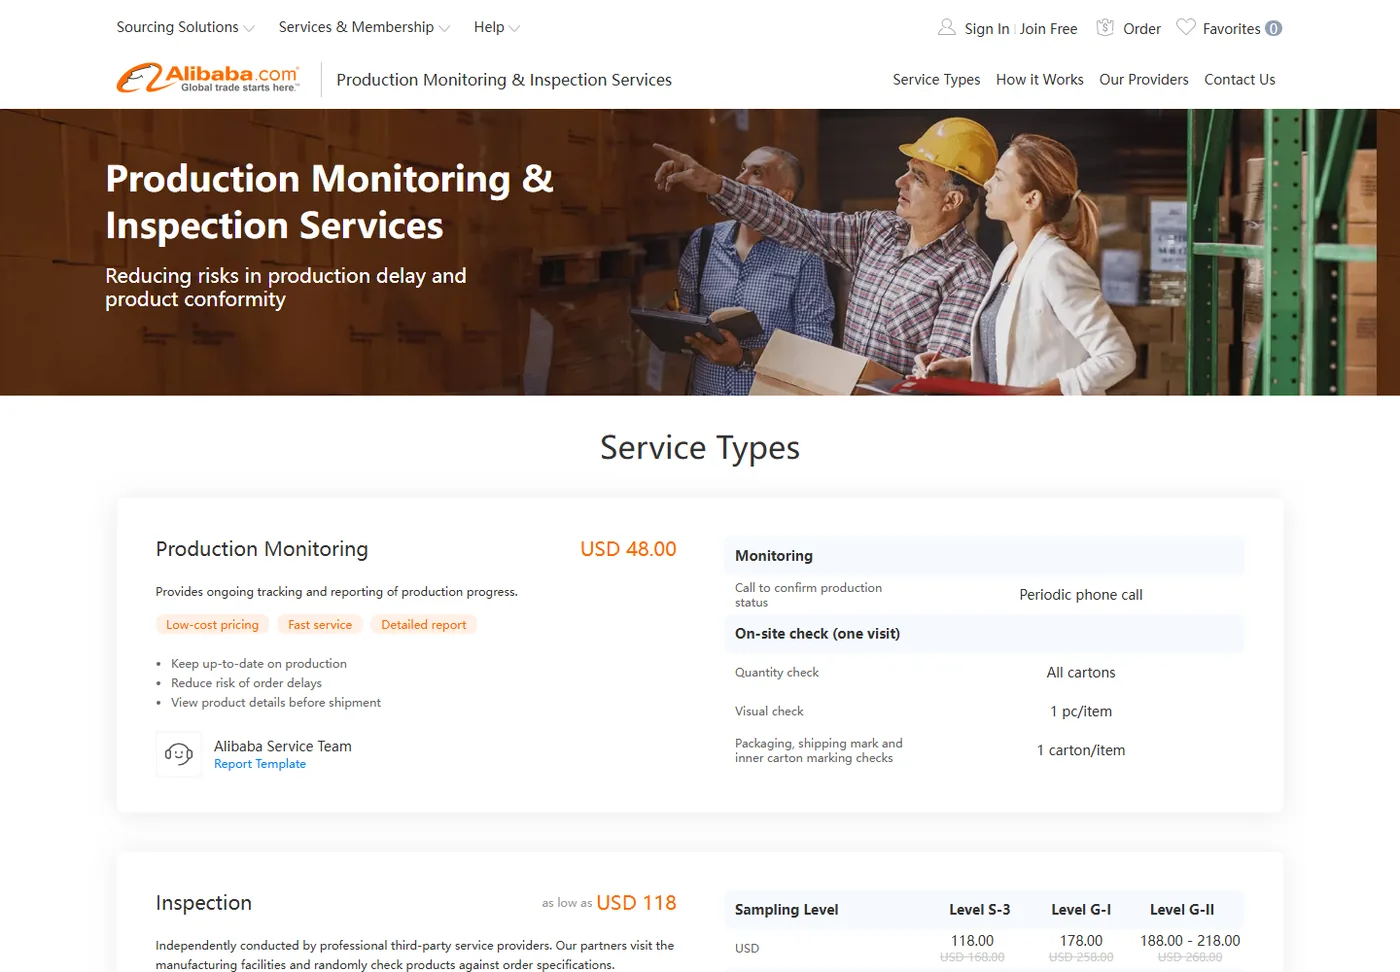Click the Inspection card title
1400x972 pixels.
[204, 903]
